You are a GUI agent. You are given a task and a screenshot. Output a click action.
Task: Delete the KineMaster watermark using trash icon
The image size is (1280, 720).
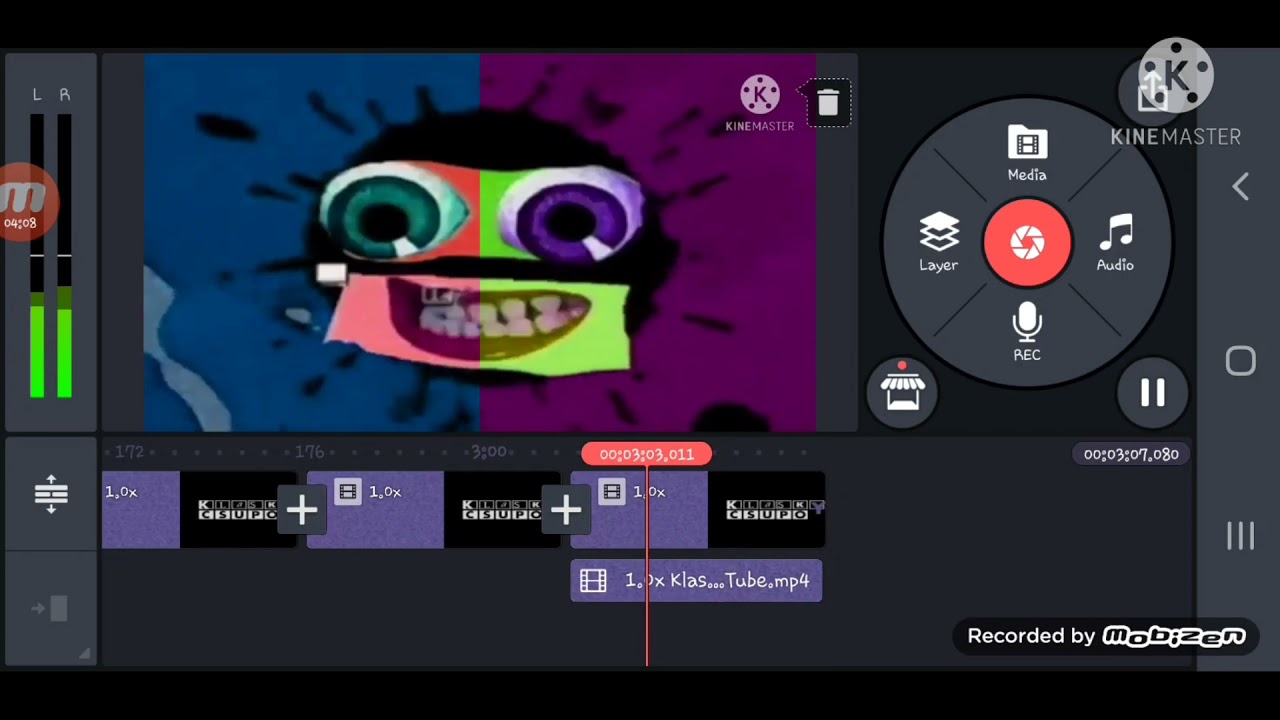click(828, 102)
